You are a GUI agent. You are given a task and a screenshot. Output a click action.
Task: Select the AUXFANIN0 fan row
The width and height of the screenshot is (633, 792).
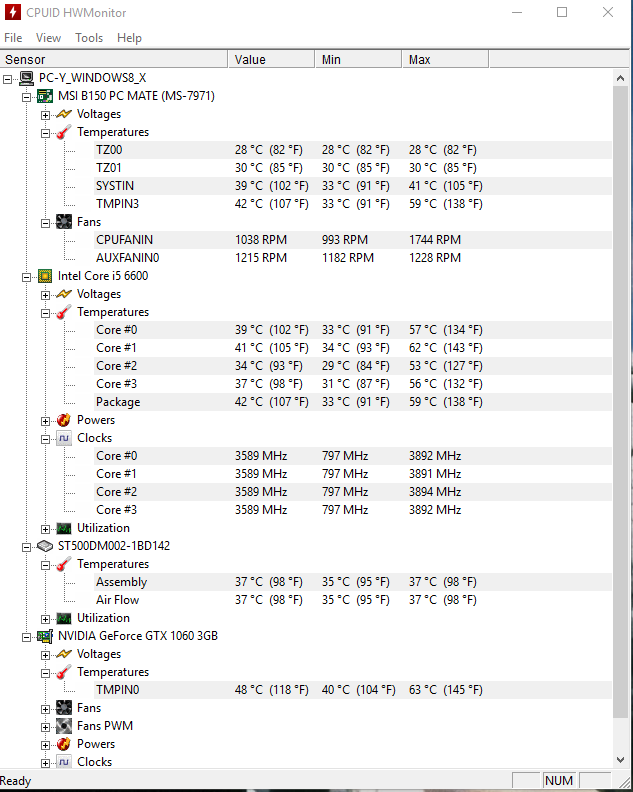353,258
